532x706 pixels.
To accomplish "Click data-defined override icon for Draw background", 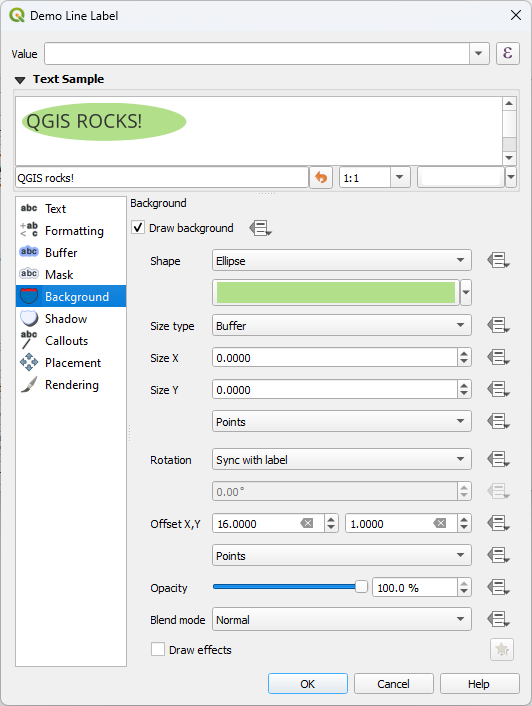I will pyautogui.click(x=261, y=228).
